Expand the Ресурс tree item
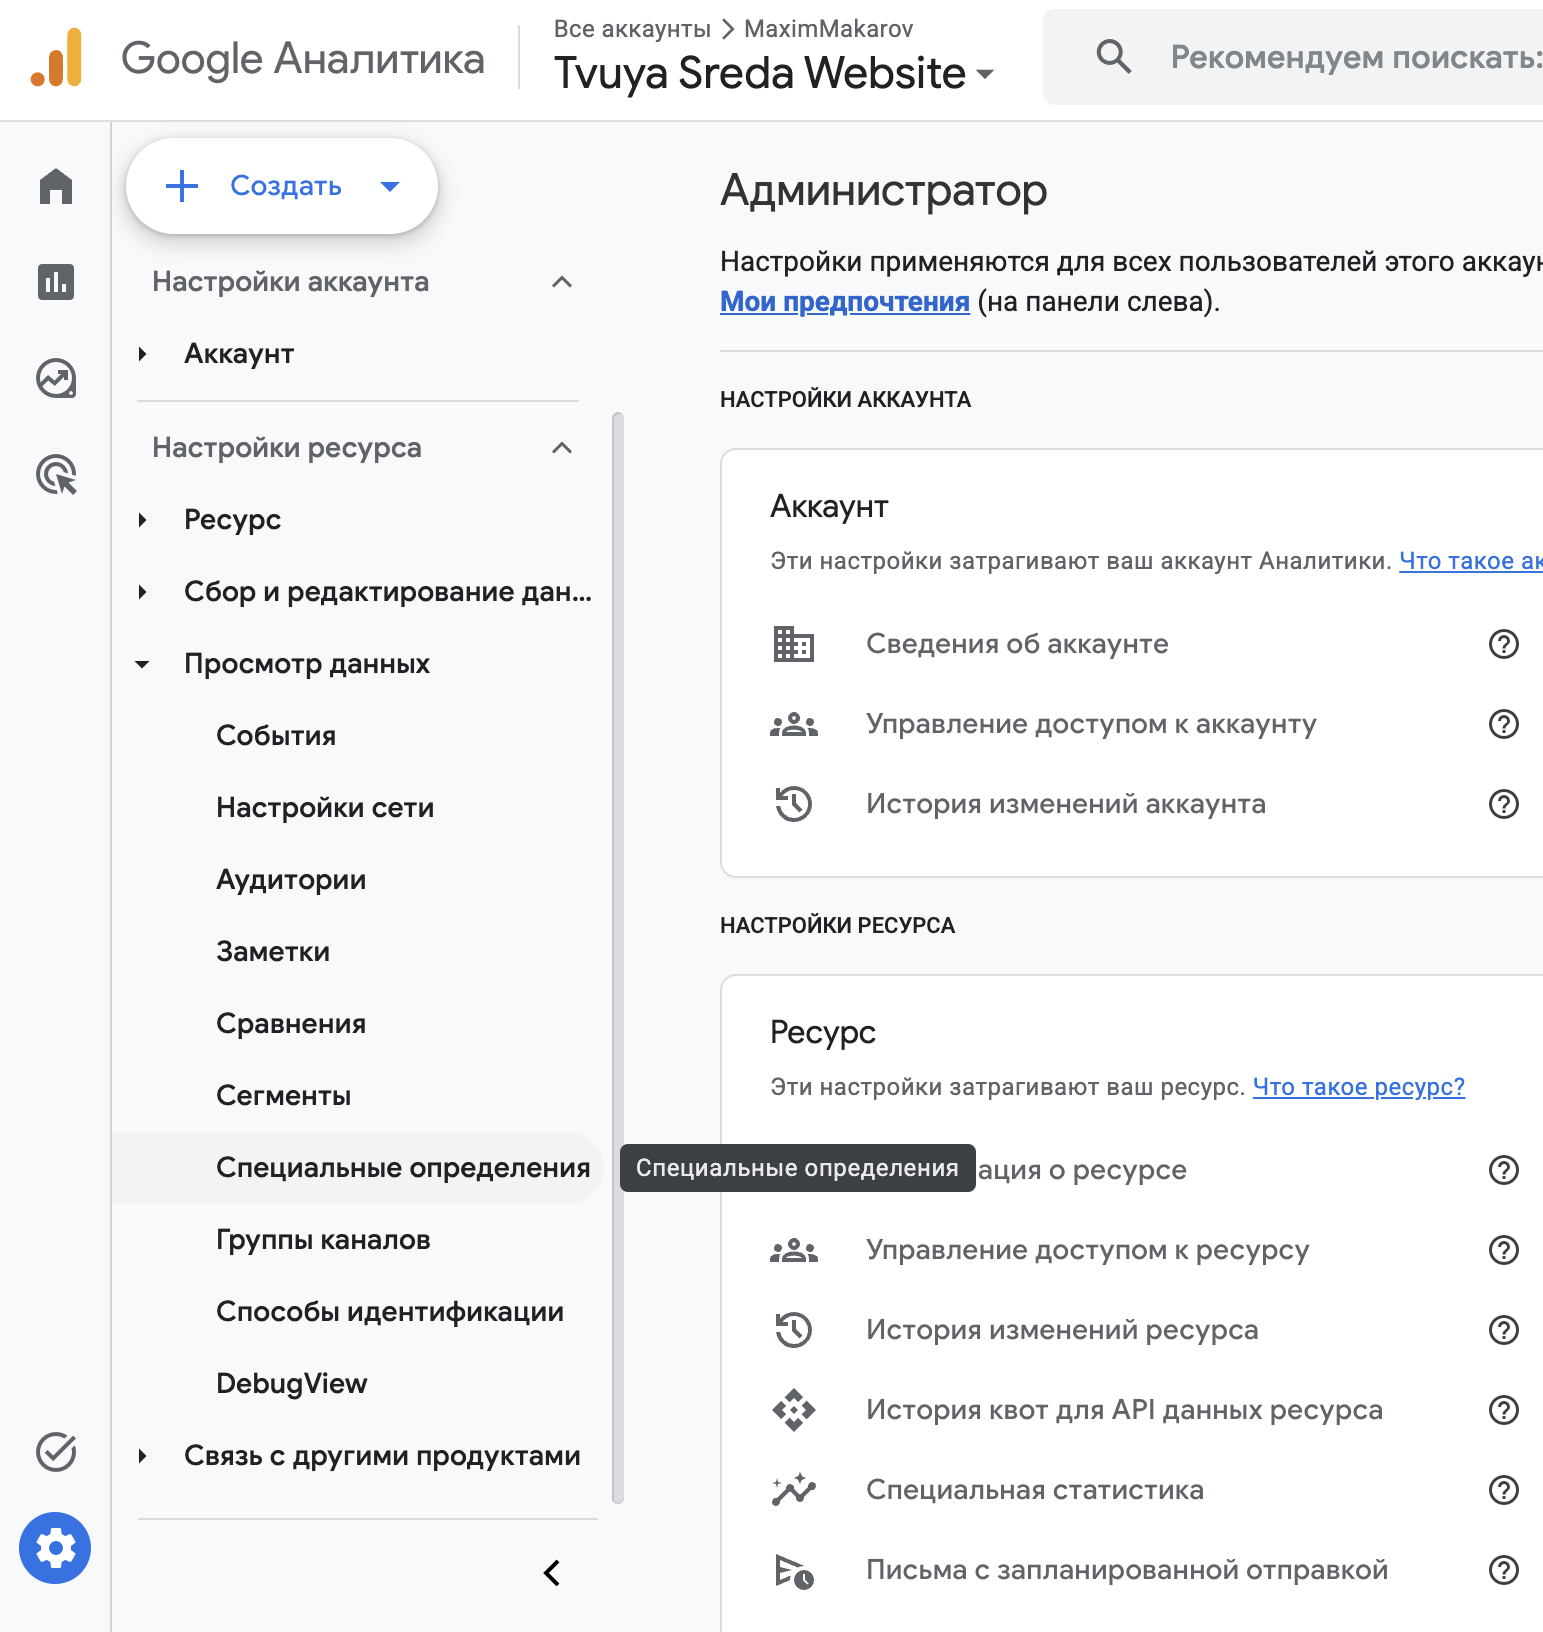Image resolution: width=1543 pixels, height=1632 pixels. pyautogui.click(x=143, y=520)
